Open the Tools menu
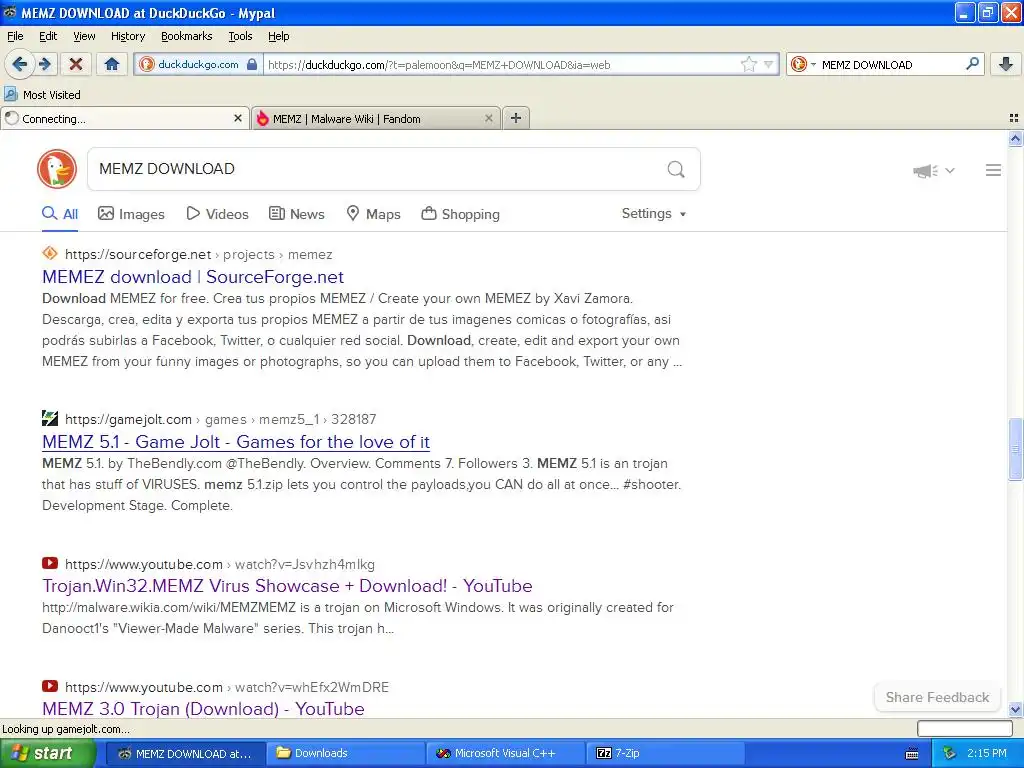 [x=240, y=36]
